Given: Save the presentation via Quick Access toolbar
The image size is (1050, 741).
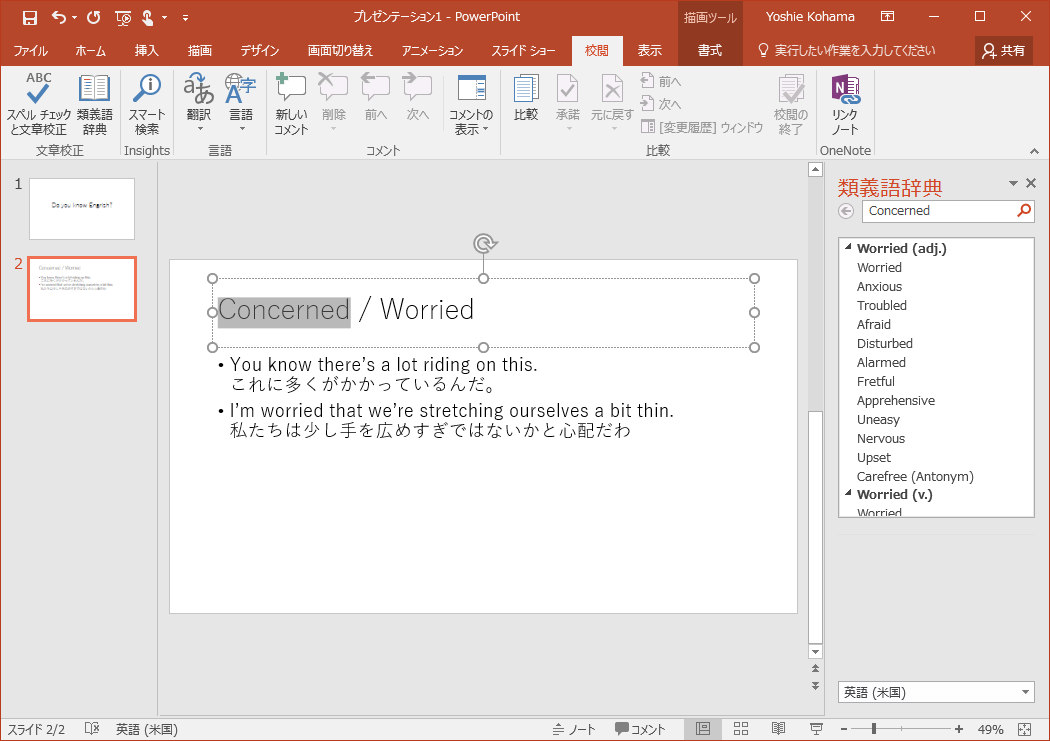Looking at the screenshot, I should tap(29, 17).
